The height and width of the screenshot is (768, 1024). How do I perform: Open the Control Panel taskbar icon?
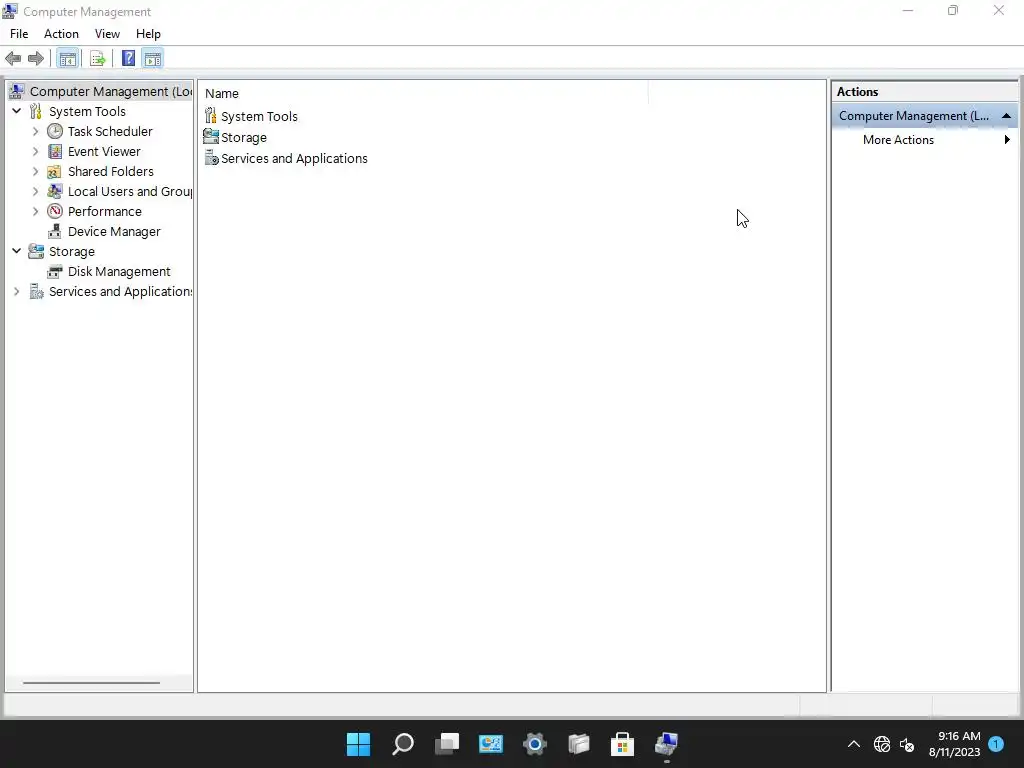490,744
